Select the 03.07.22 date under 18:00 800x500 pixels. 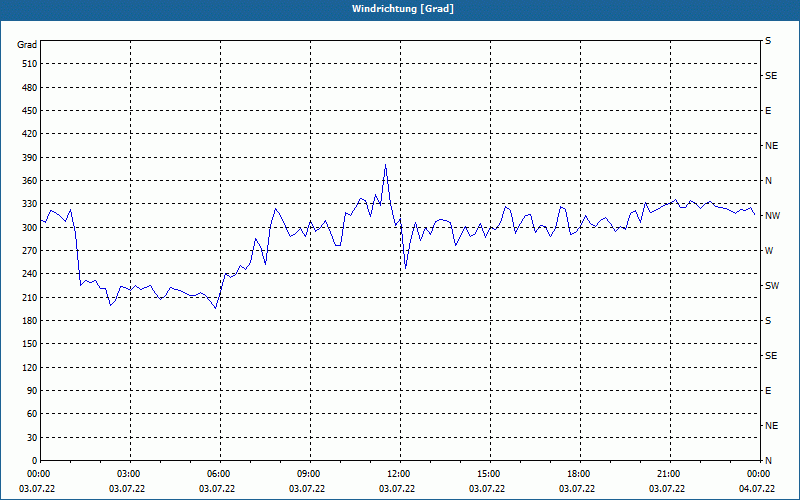(577, 489)
